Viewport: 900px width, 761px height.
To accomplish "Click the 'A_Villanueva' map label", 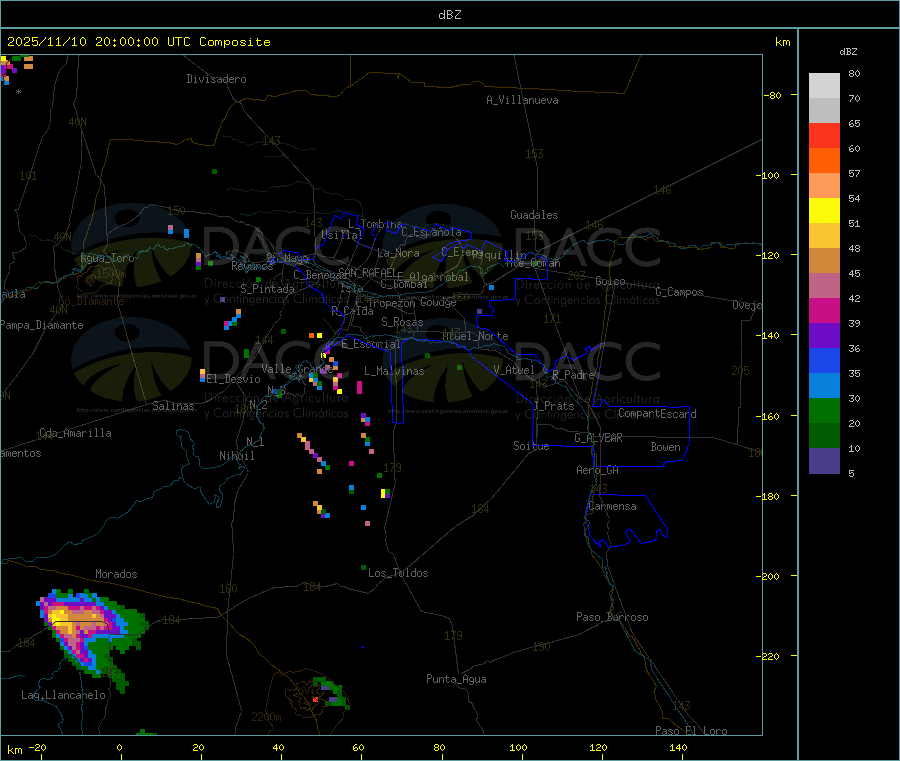I will click(522, 100).
